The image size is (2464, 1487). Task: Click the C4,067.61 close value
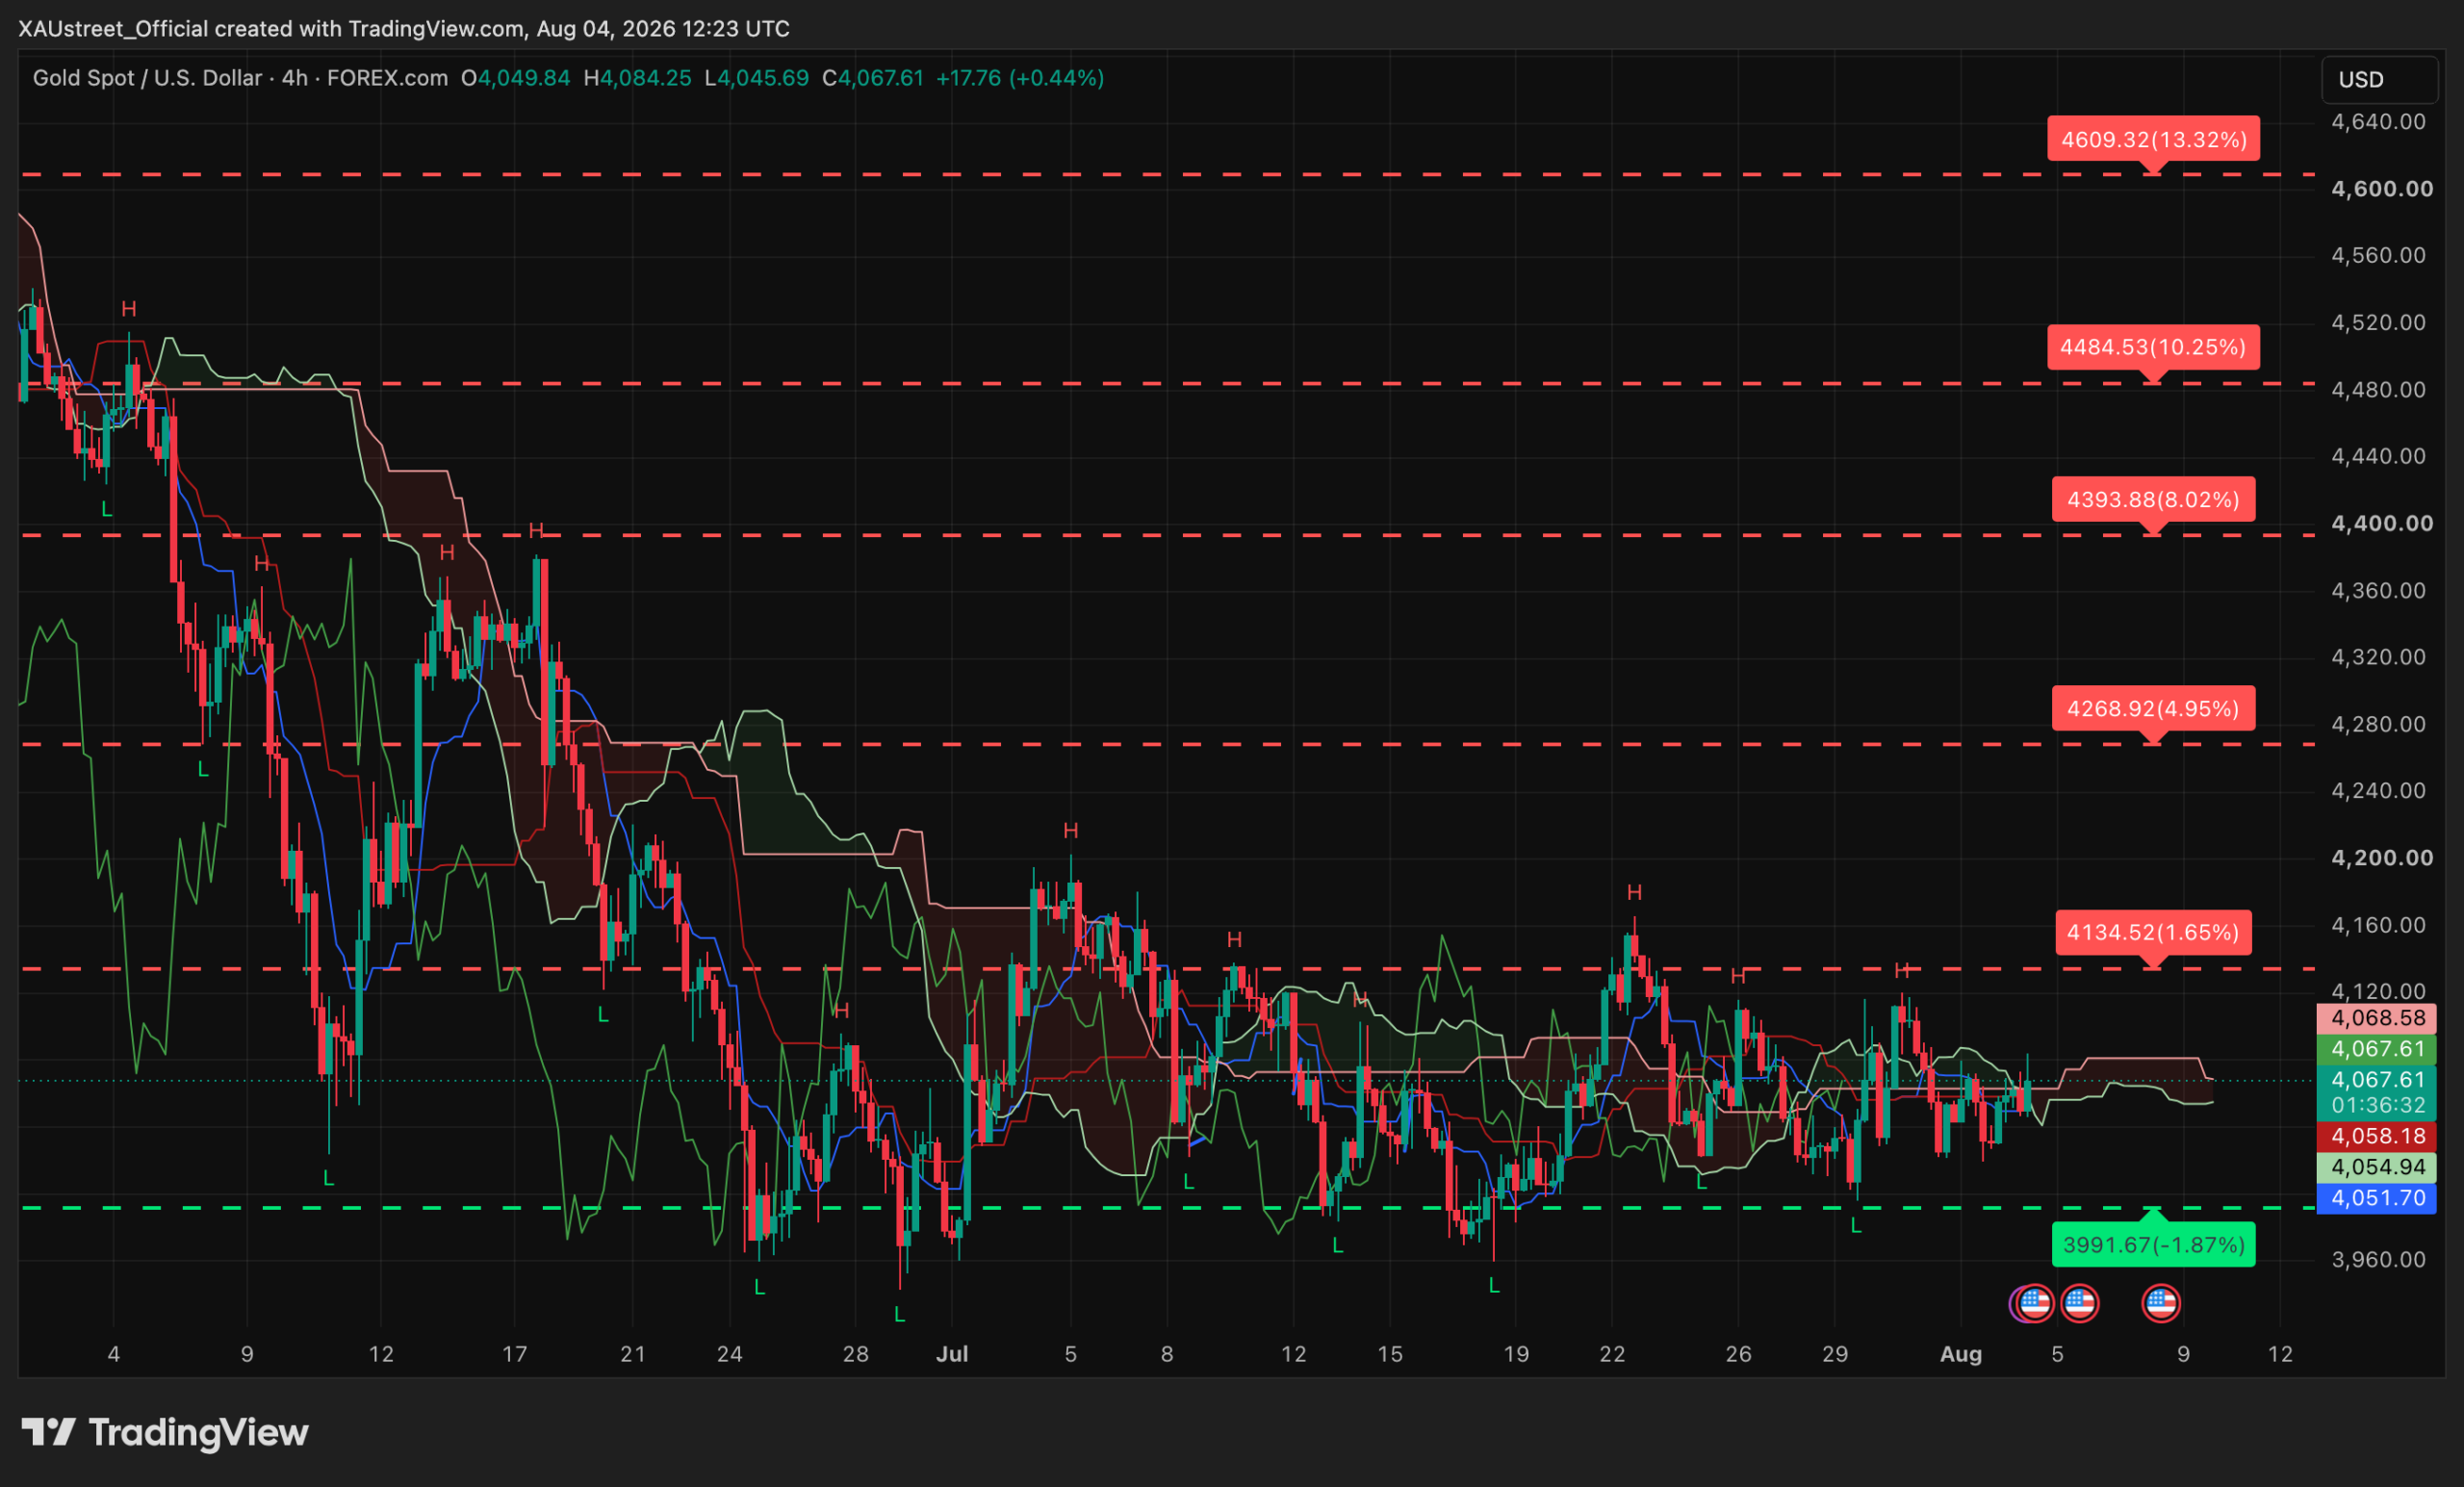[x=873, y=78]
